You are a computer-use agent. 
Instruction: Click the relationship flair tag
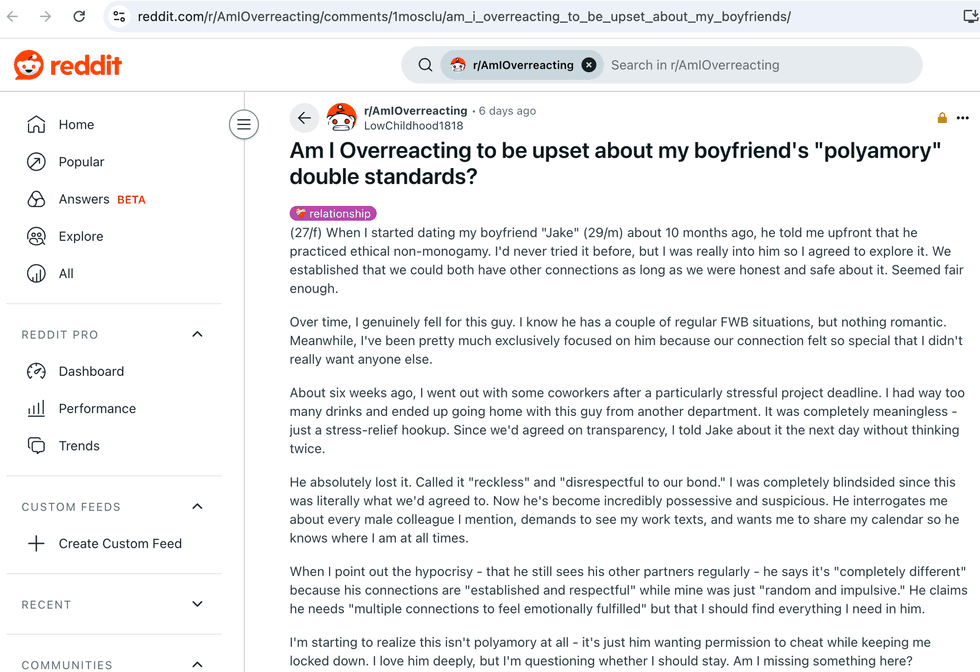(333, 213)
